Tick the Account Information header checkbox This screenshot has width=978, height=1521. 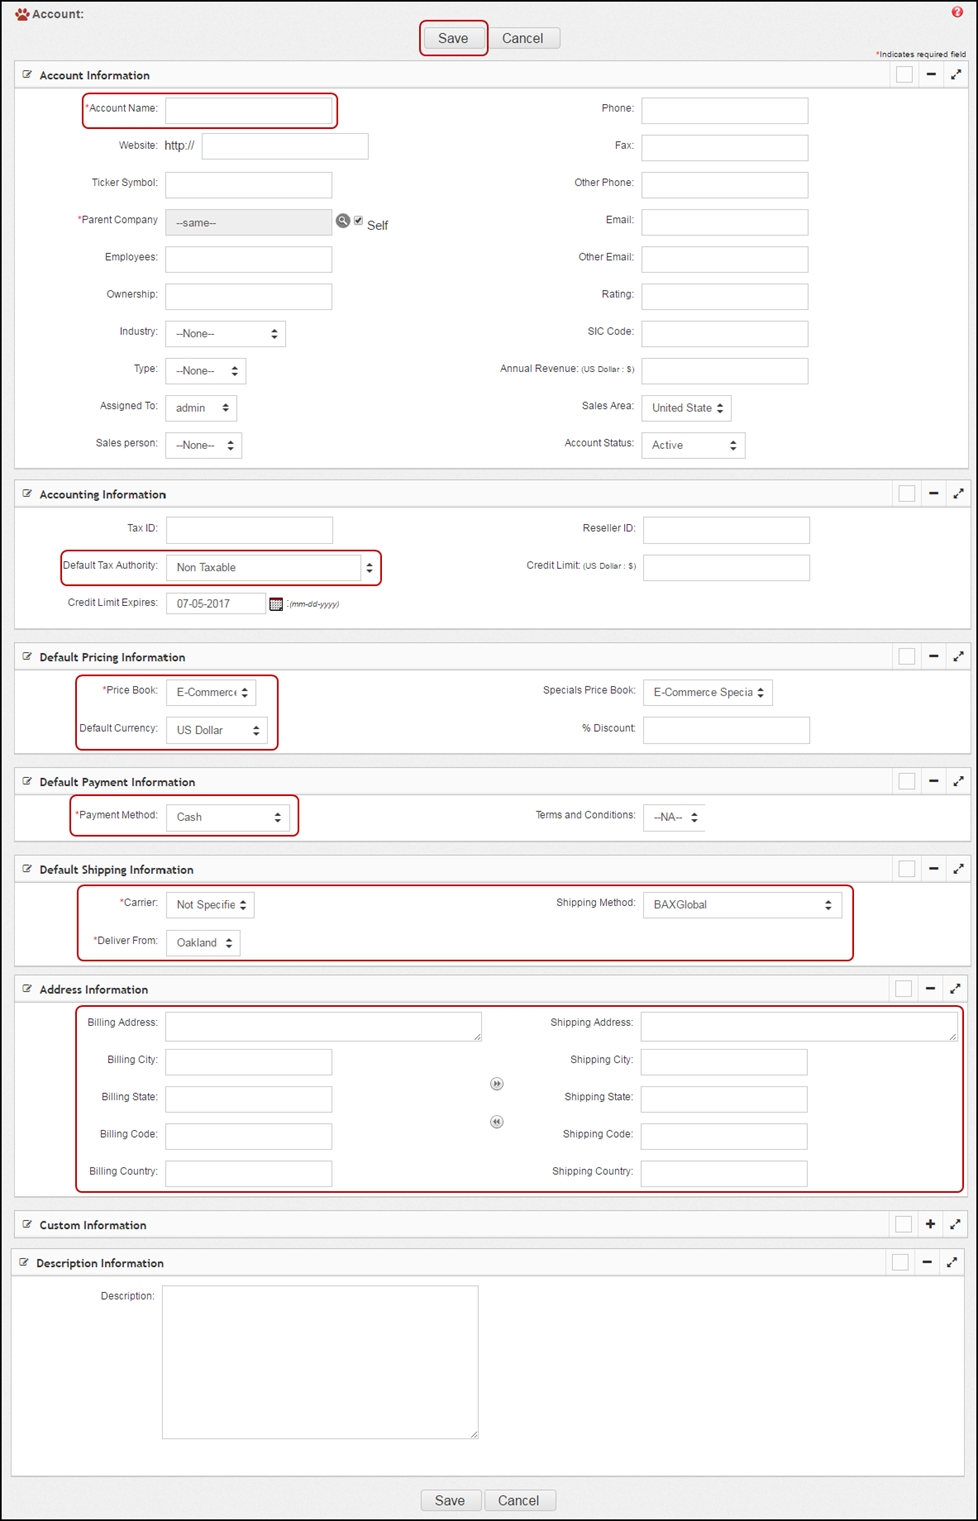click(x=904, y=75)
